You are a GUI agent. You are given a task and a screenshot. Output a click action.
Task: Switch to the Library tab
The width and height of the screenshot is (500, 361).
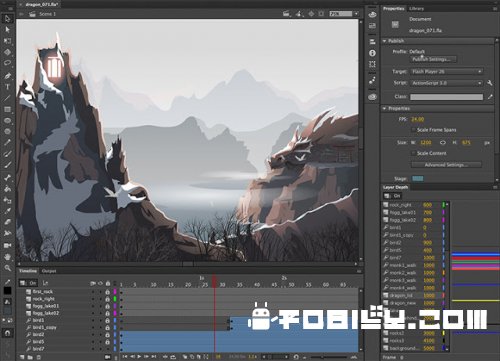click(x=416, y=9)
